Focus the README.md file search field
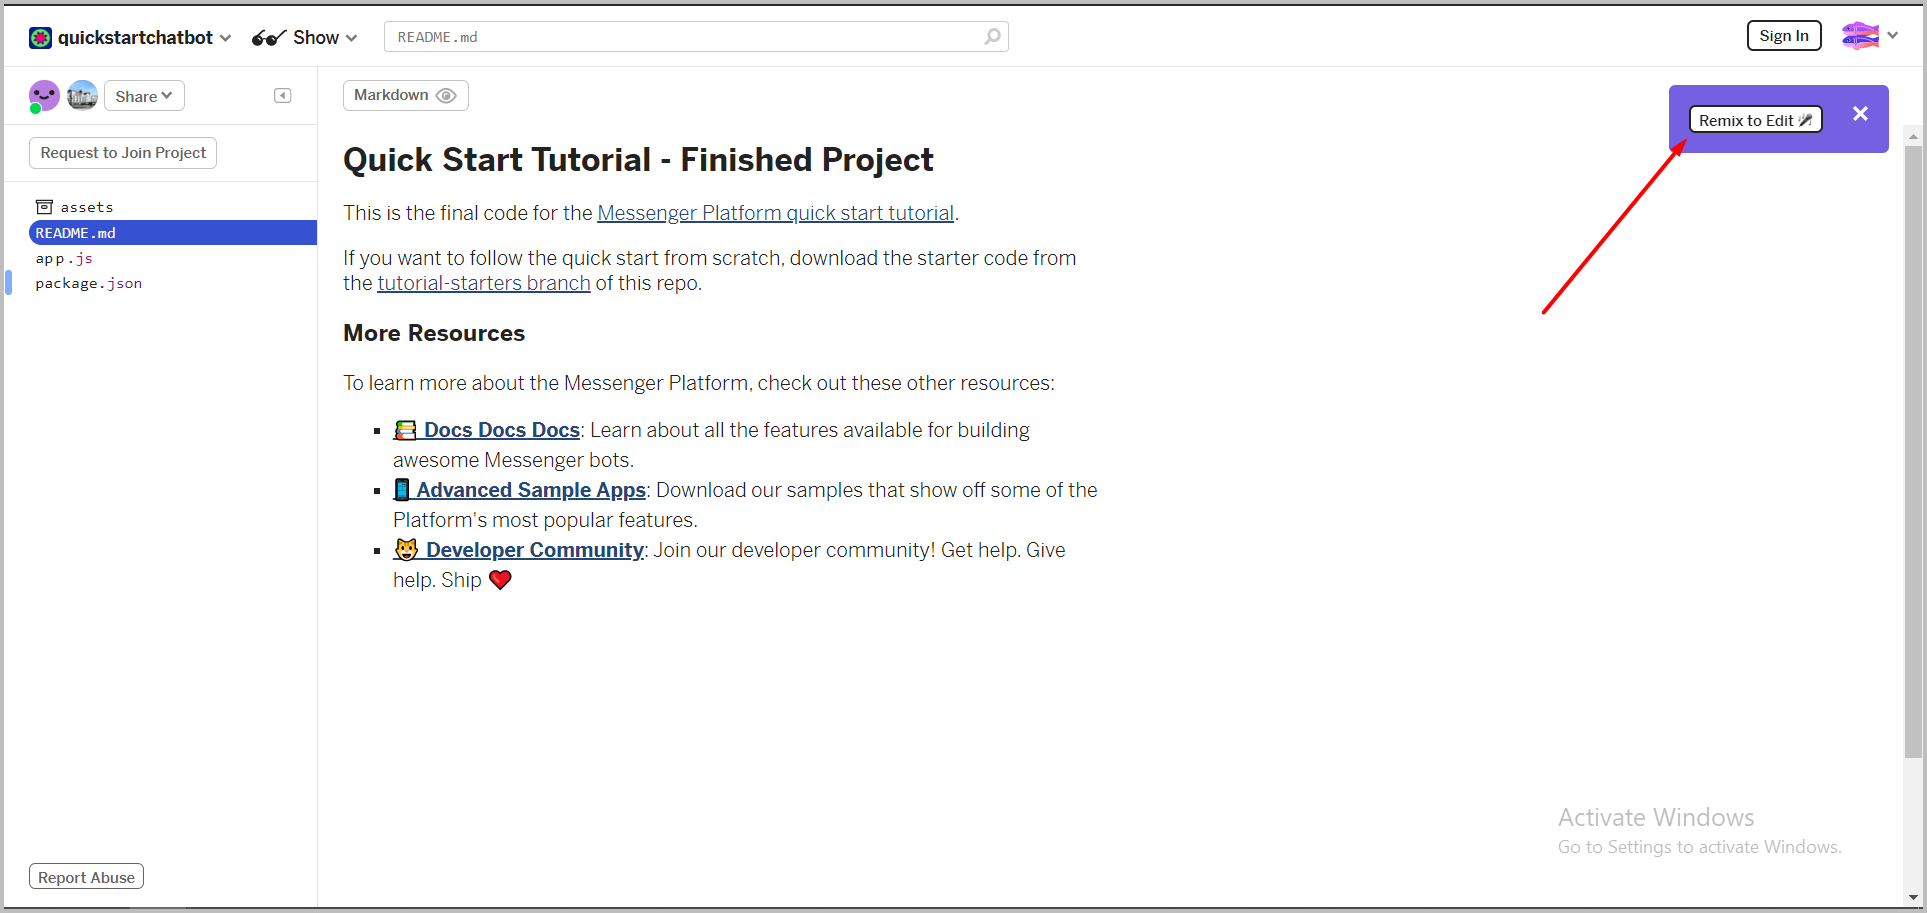 click(x=696, y=37)
